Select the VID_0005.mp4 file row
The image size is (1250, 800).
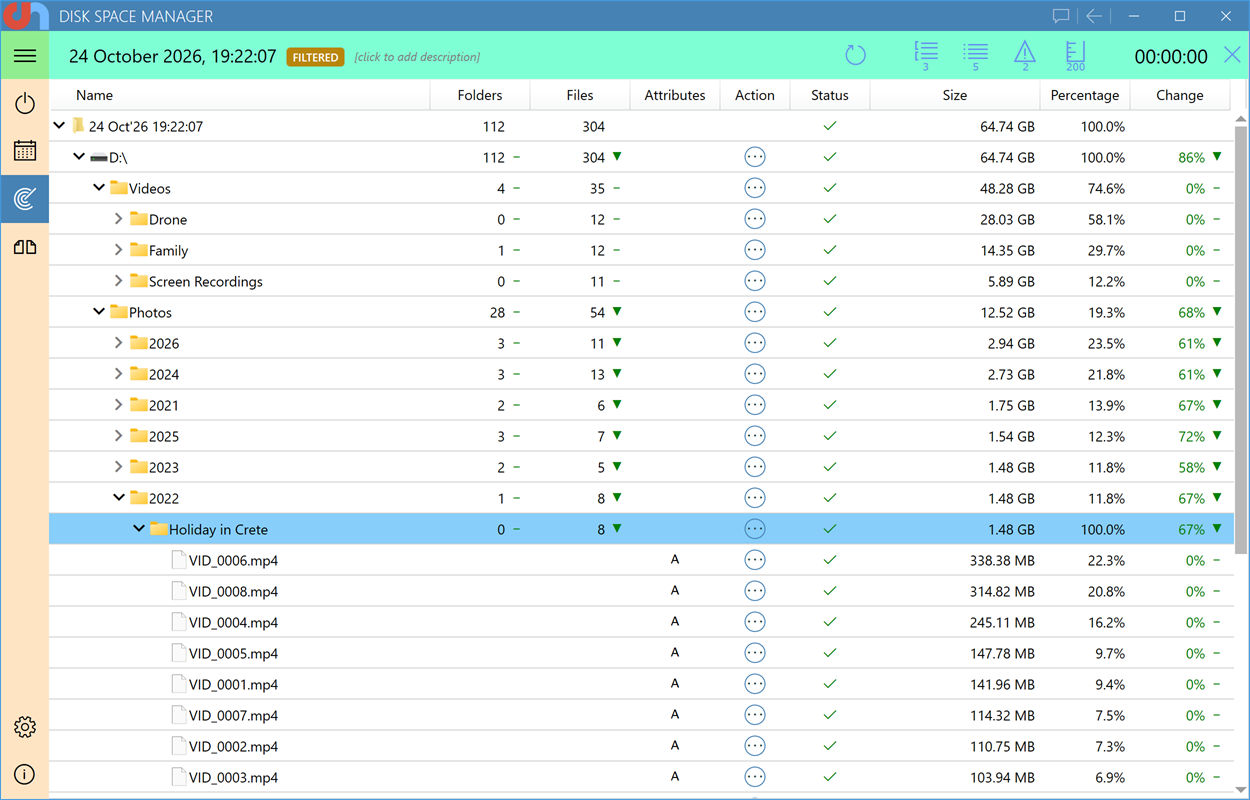[x=641, y=653]
